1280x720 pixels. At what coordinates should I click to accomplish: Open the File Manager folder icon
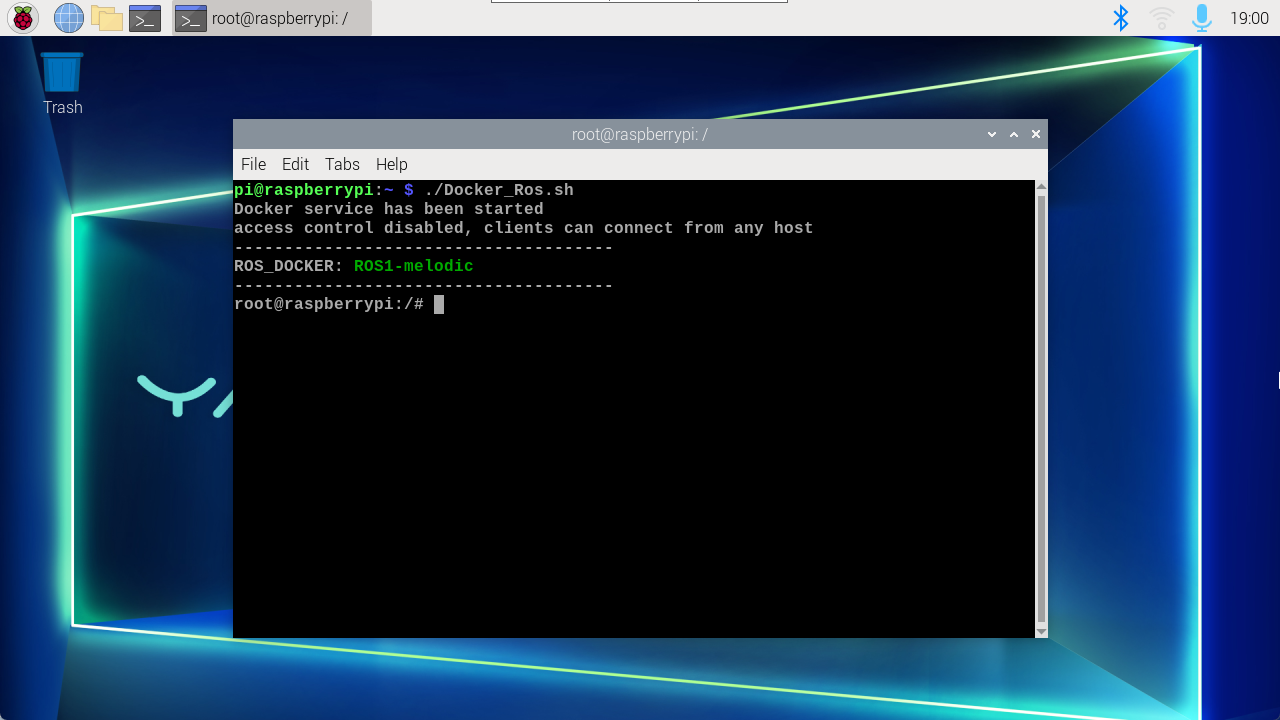(x=106, y=18)
